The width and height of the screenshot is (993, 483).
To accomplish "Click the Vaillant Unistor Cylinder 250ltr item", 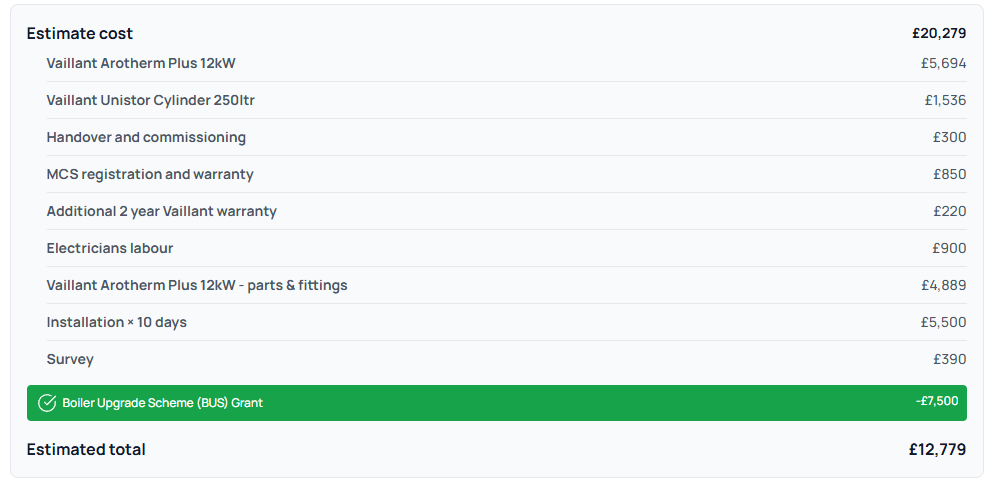I will click(x=157, y=100).
